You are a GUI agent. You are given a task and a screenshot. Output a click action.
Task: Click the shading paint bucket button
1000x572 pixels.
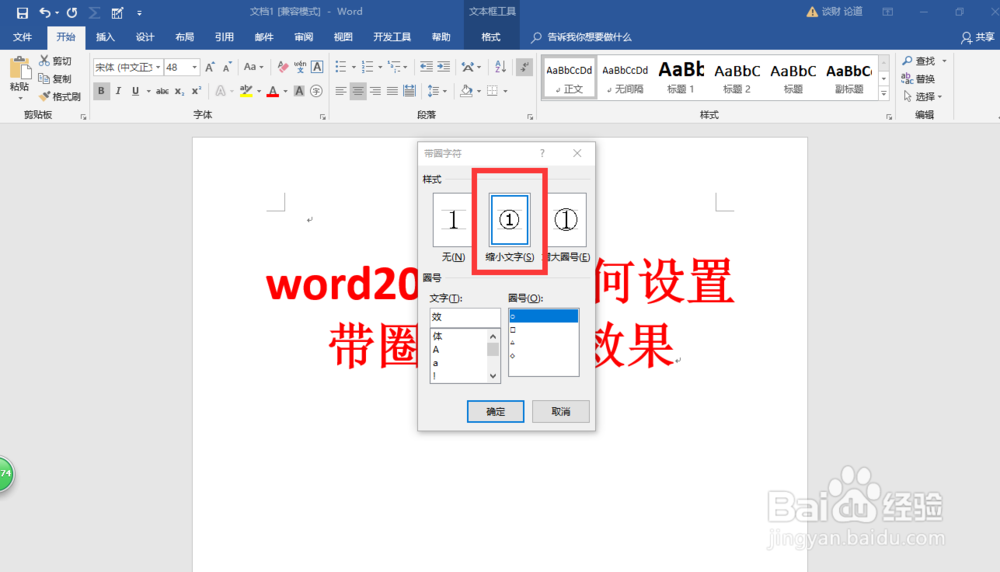click(466, 91)
